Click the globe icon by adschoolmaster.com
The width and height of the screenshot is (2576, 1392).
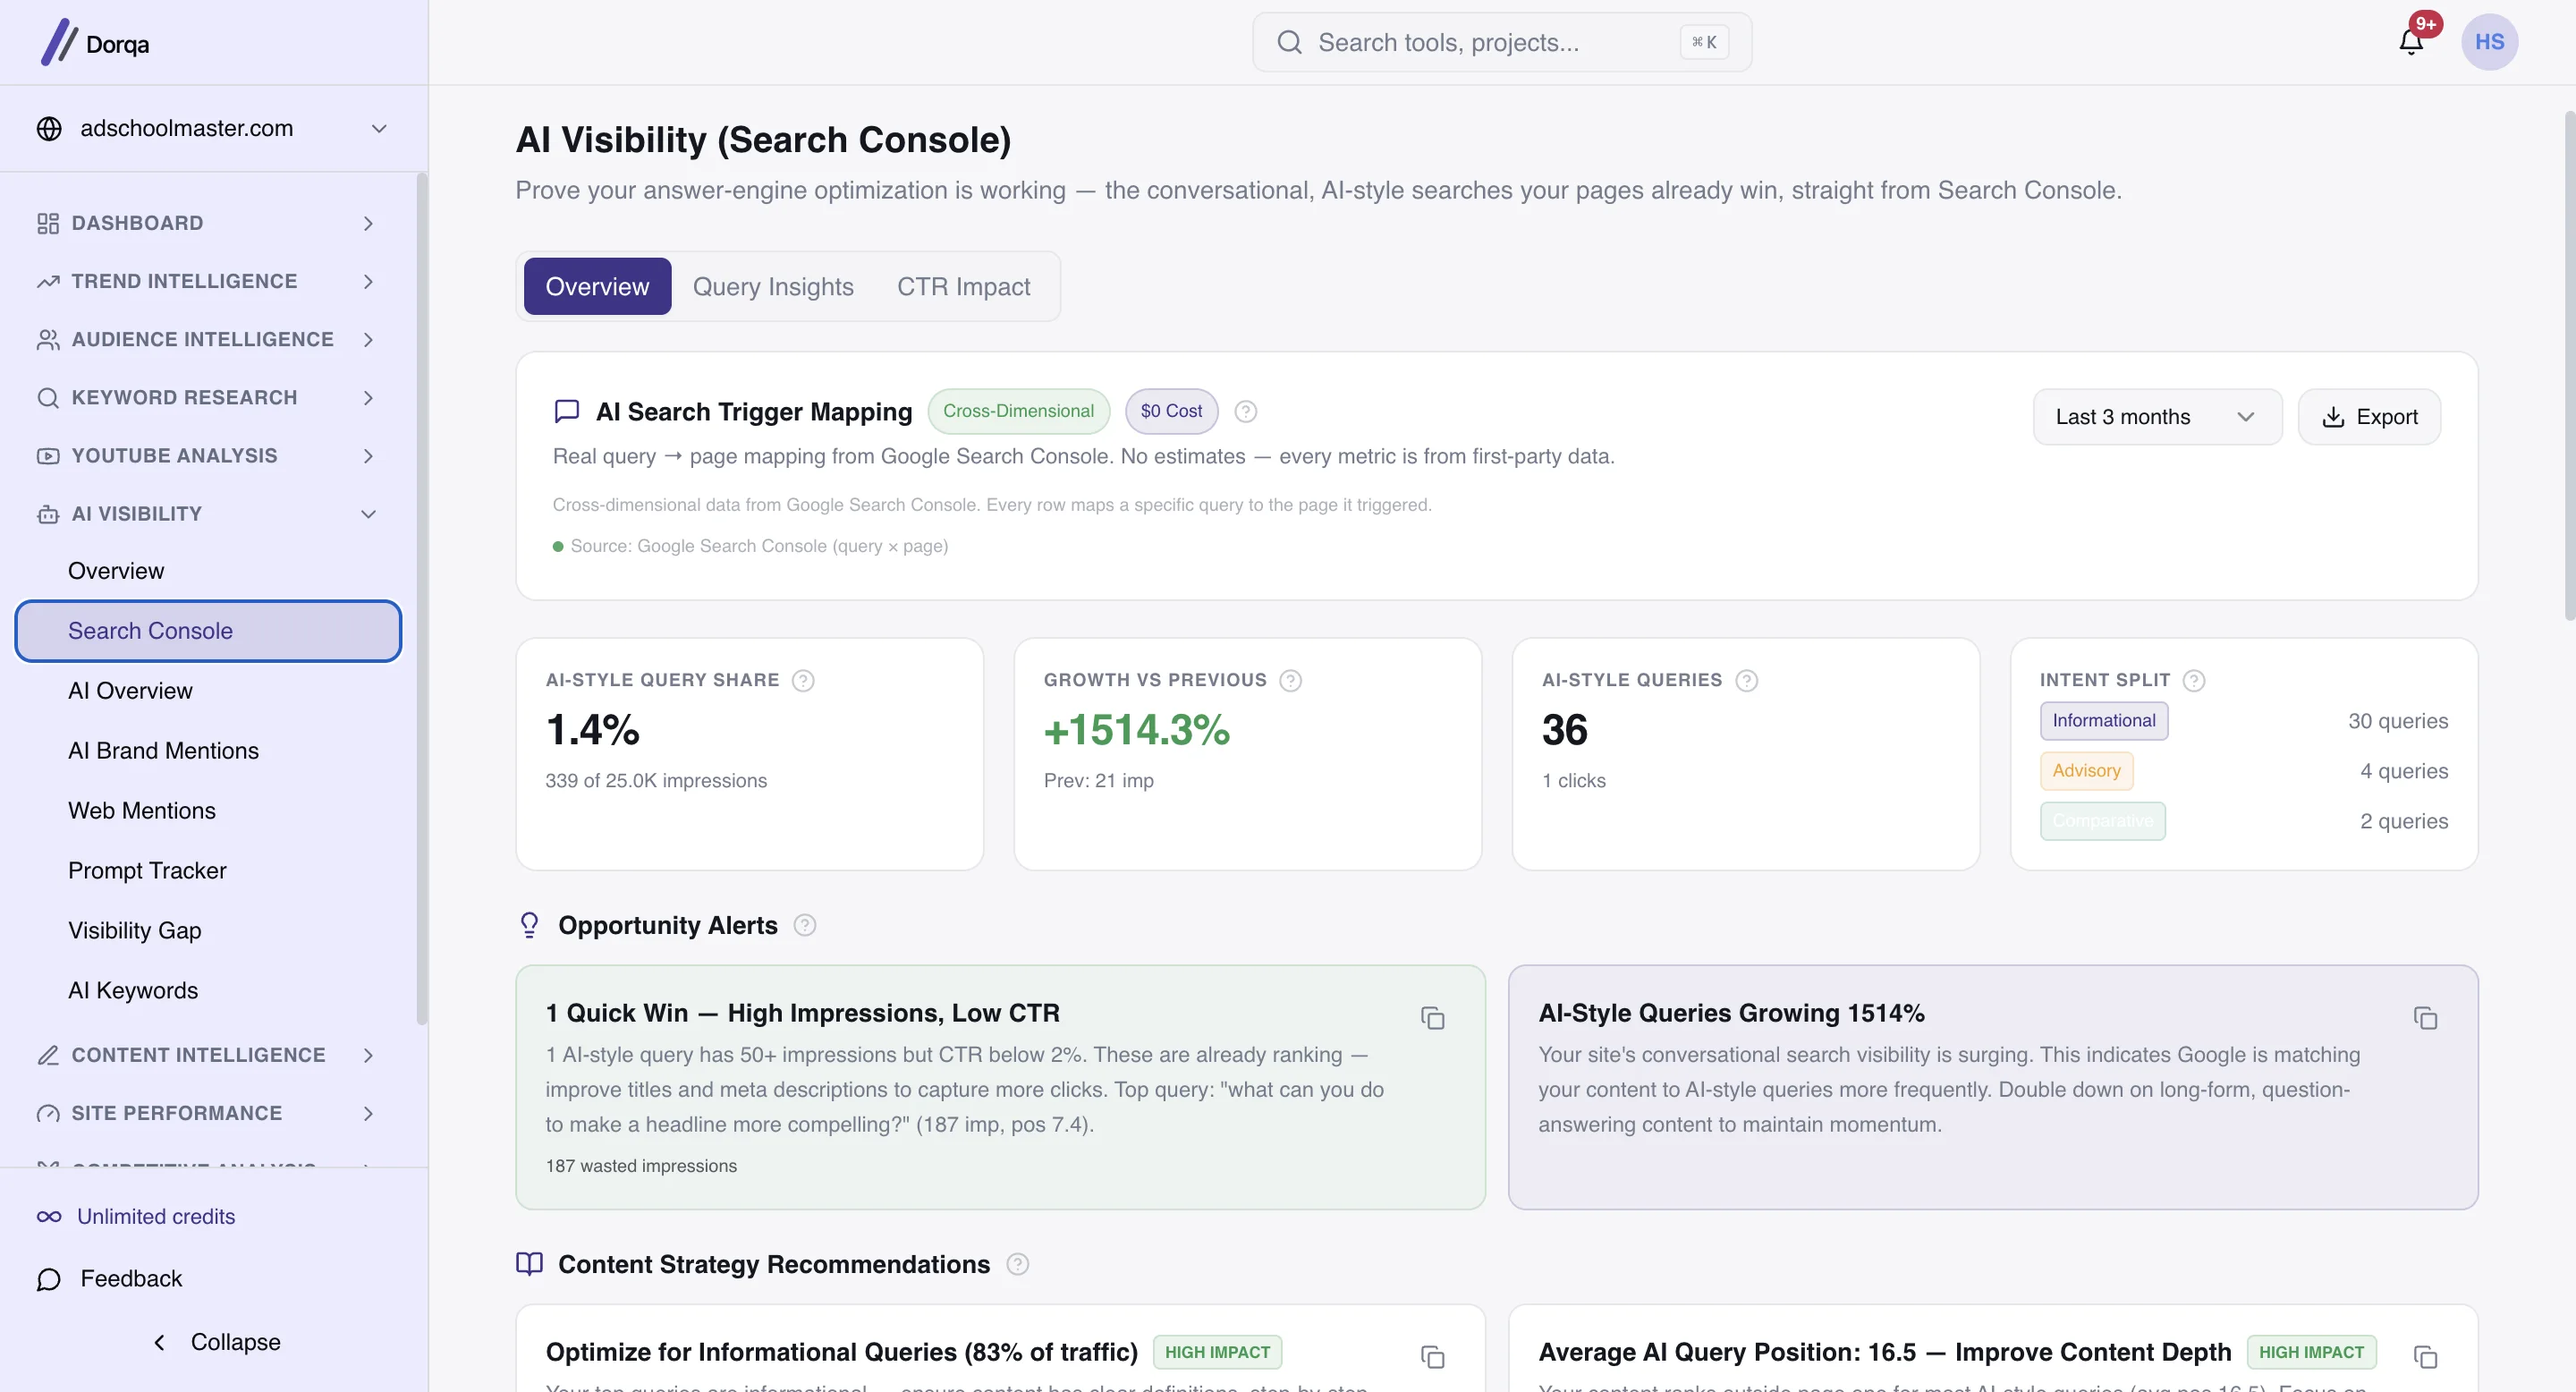[49, 129]
